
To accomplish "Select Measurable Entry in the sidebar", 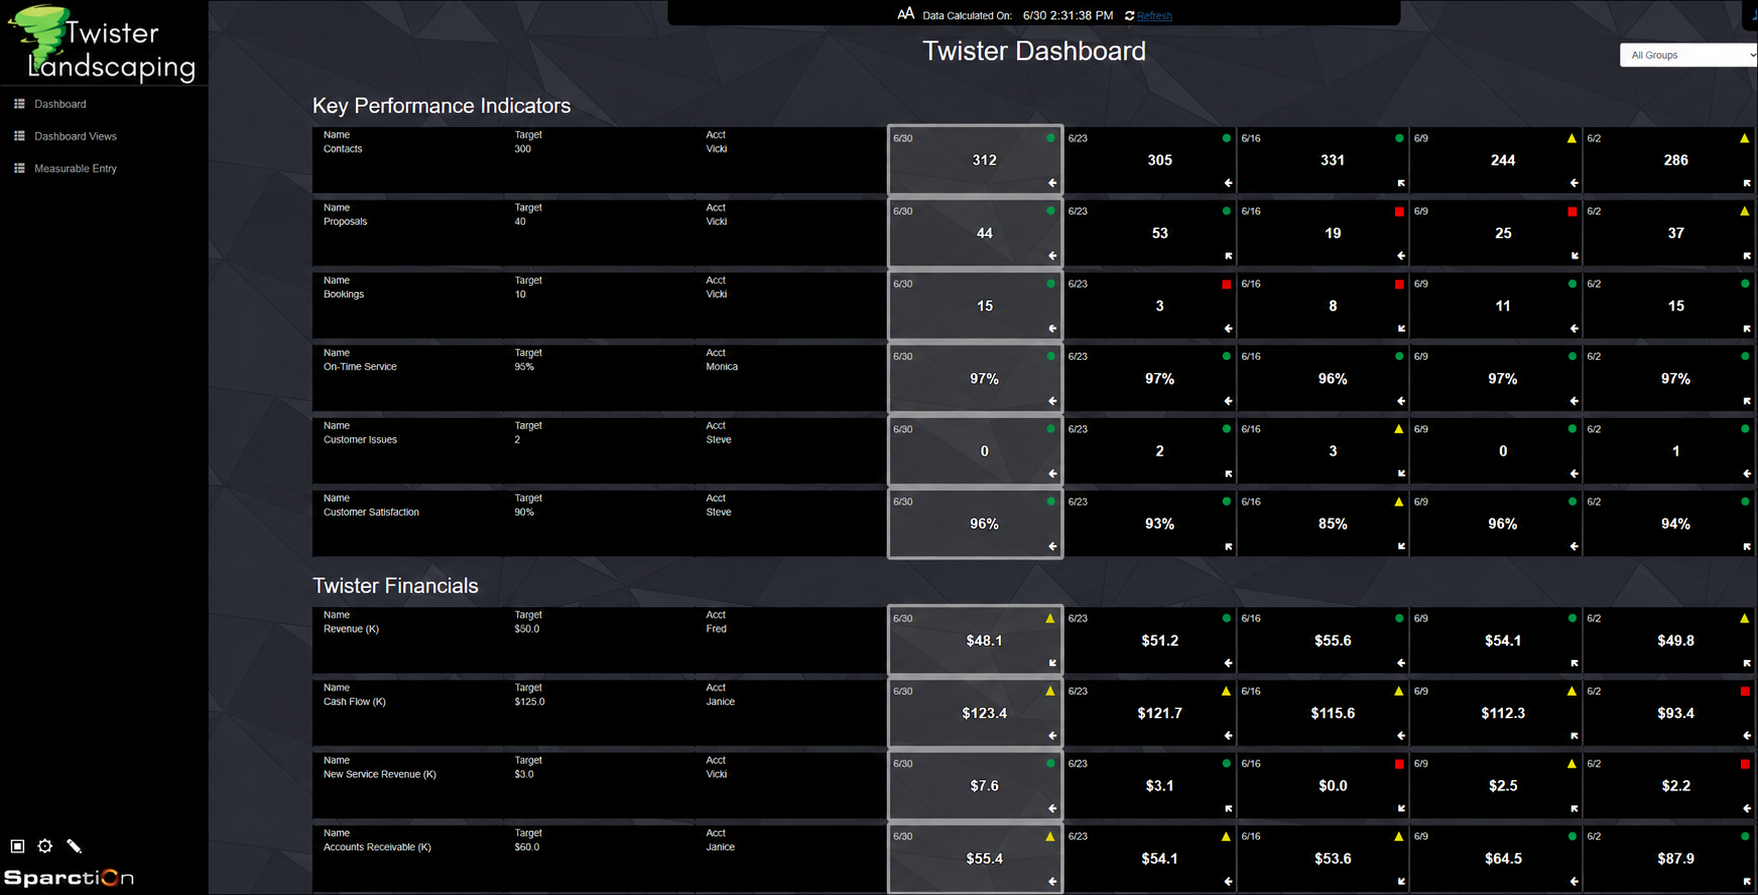I will pyautogui.click(x=75, y=169).
